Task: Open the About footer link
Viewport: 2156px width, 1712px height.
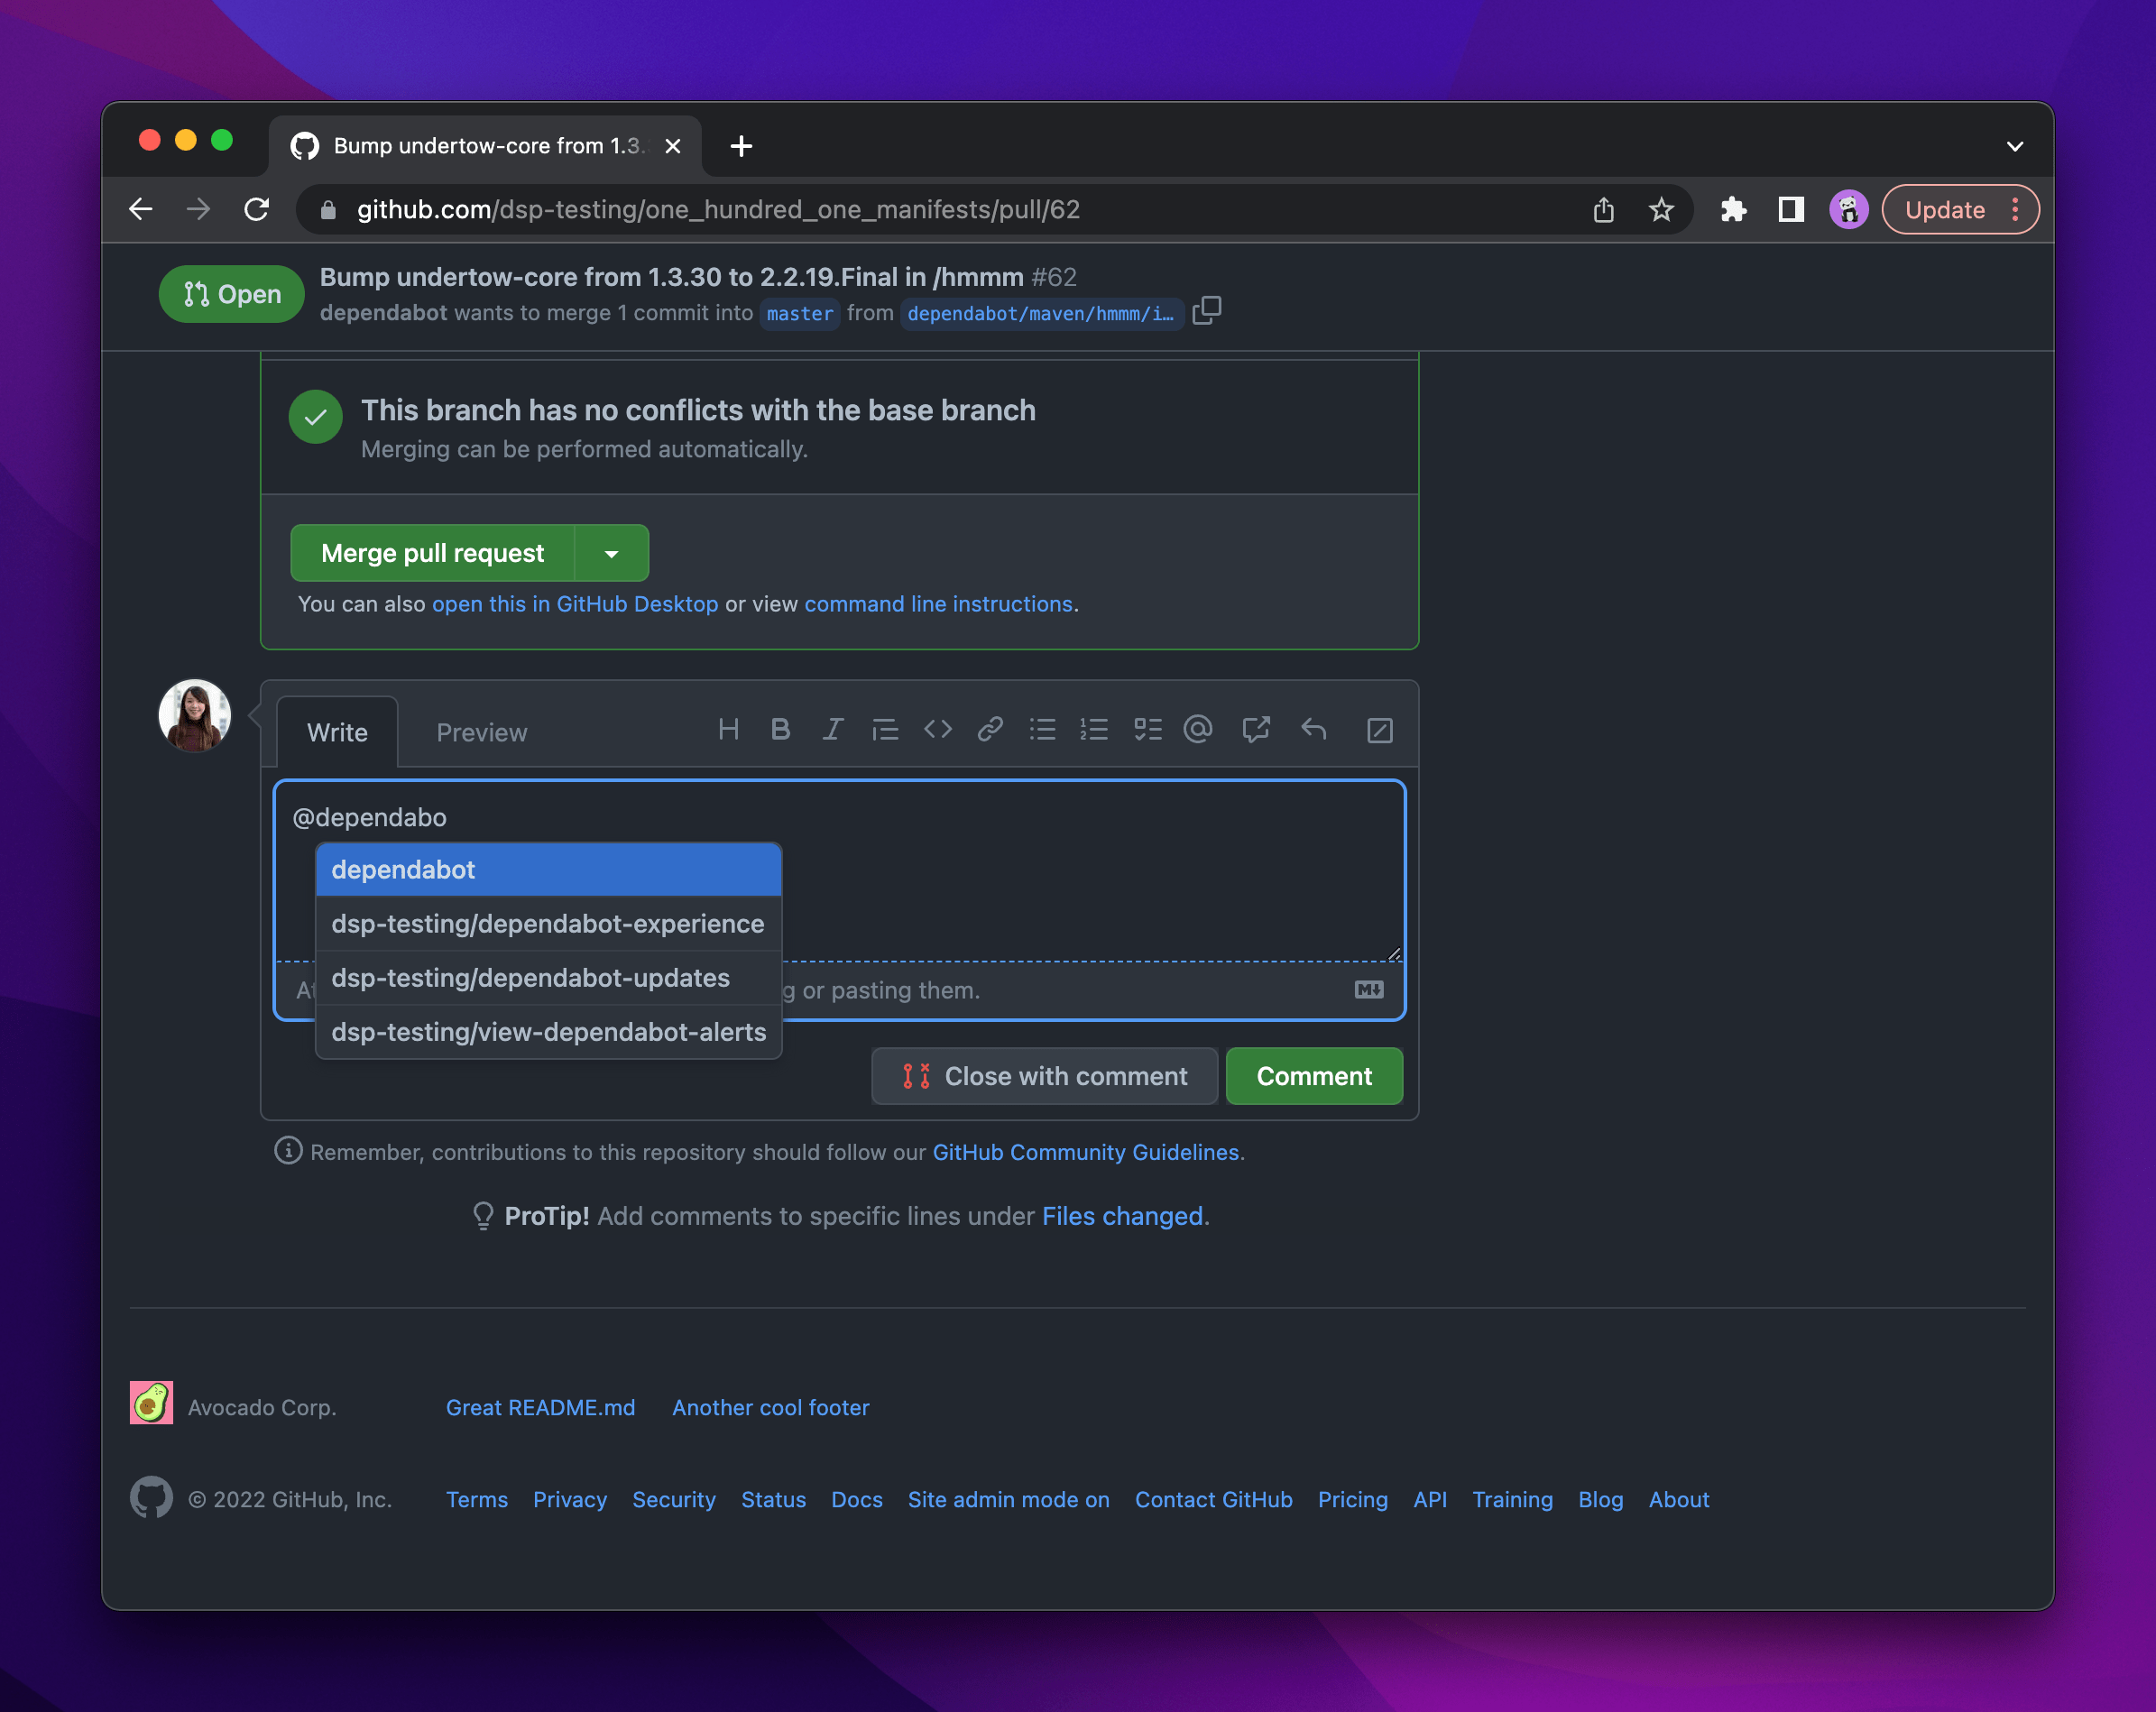Action: tap(1678, 1499)
